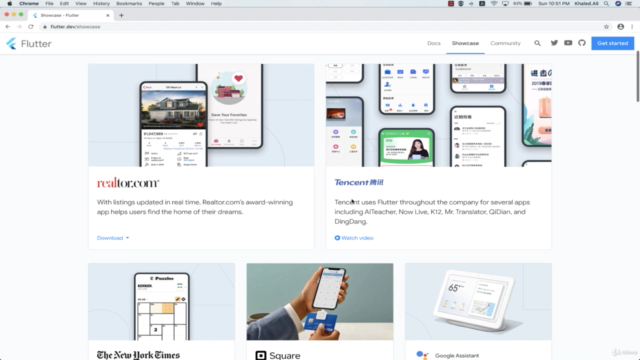
Task: Select the Showcase navigation tab
Action: pos(465,43)
